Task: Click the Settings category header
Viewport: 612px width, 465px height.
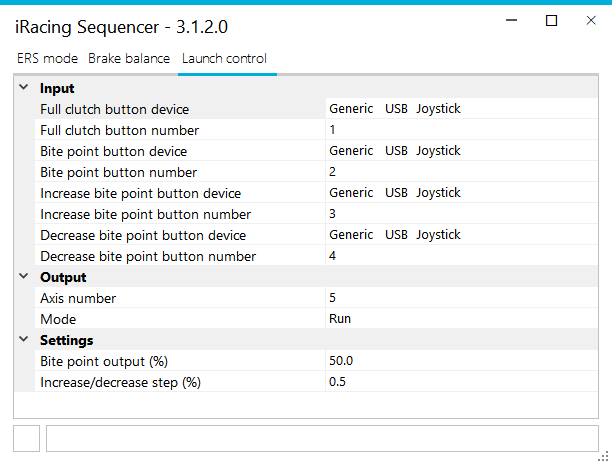Action: click(x=66, y=340)
